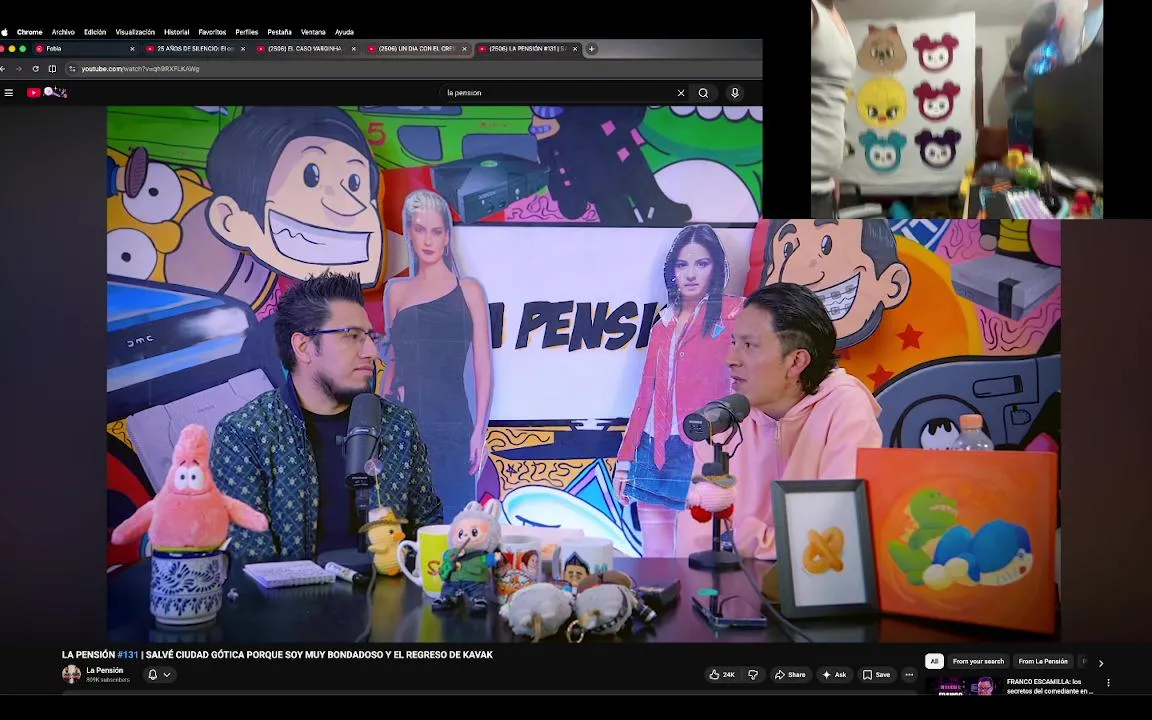The height and width of the screenshot is (720, 1152).
Task: Go forward in browser history
Action: (19, 68)
